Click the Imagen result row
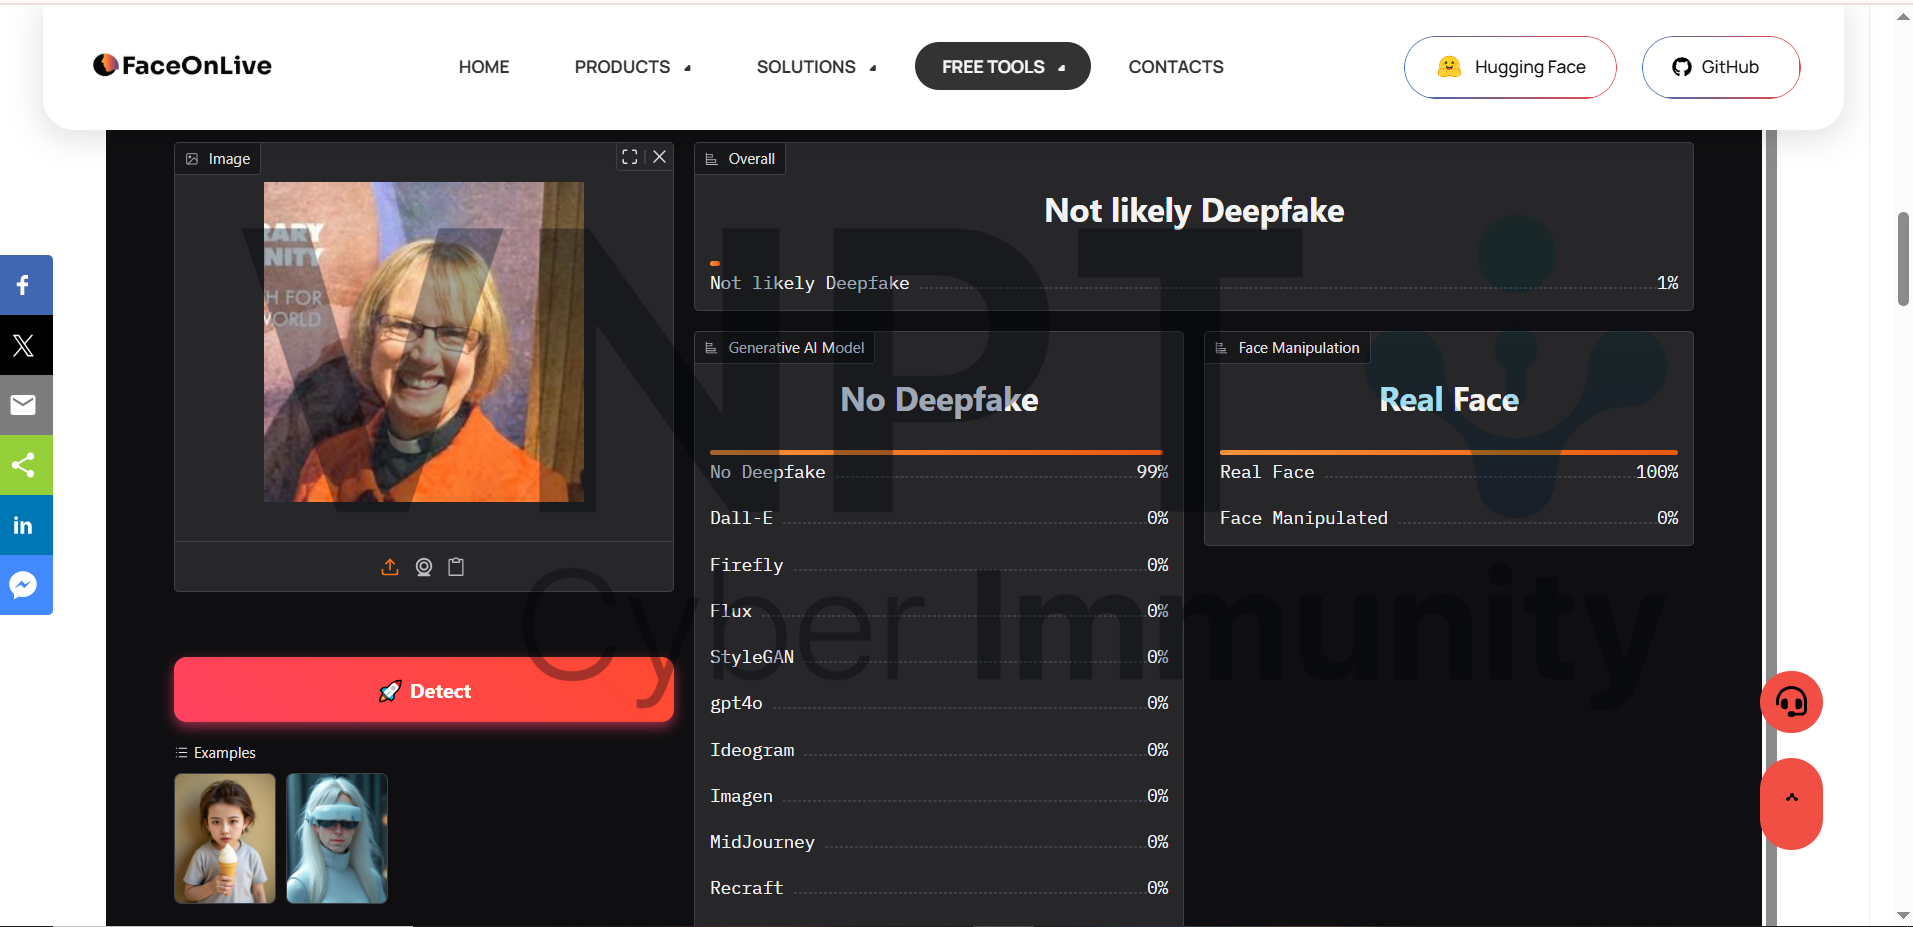 coord(939,796)
